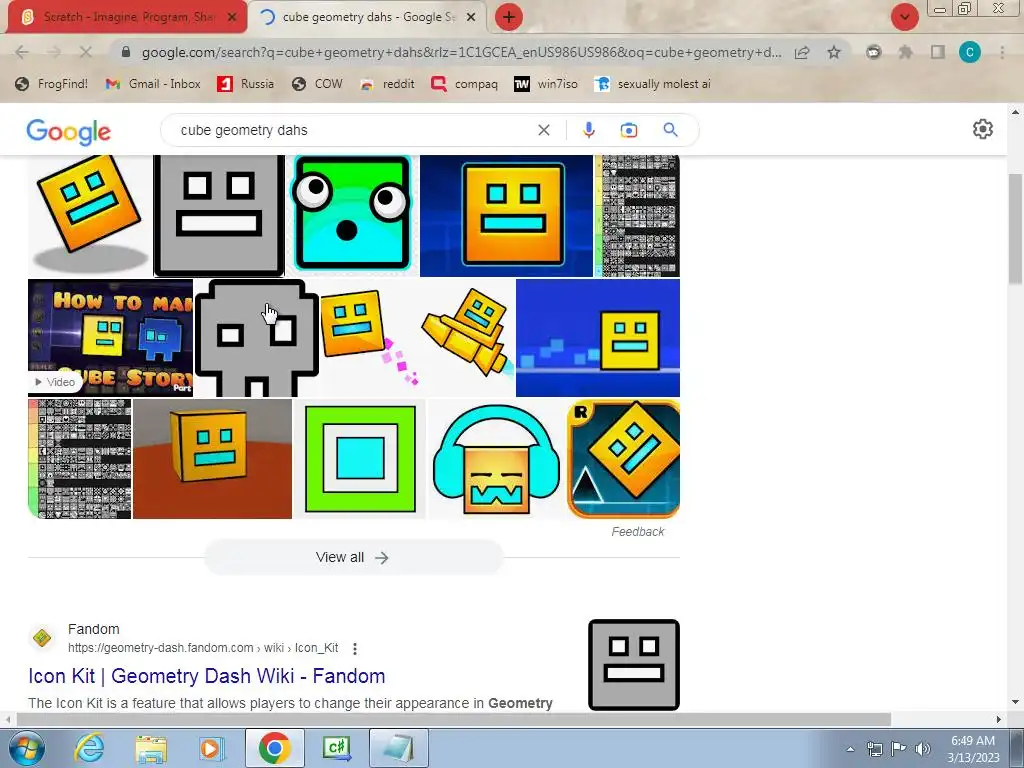Open Chrome's three-dot menu
The image size is (1024, 768).
[1002, 52]
